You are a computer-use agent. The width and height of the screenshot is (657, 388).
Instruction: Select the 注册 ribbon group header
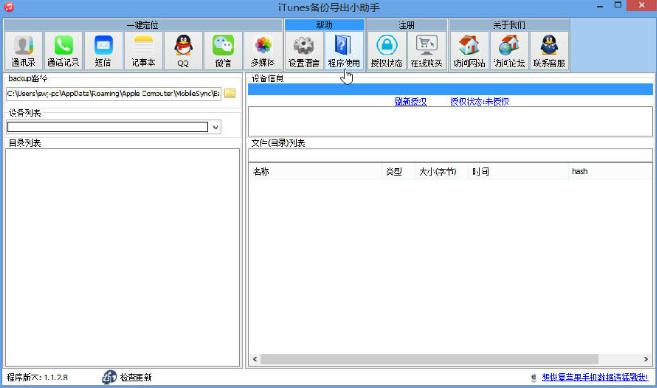[406, 25]
